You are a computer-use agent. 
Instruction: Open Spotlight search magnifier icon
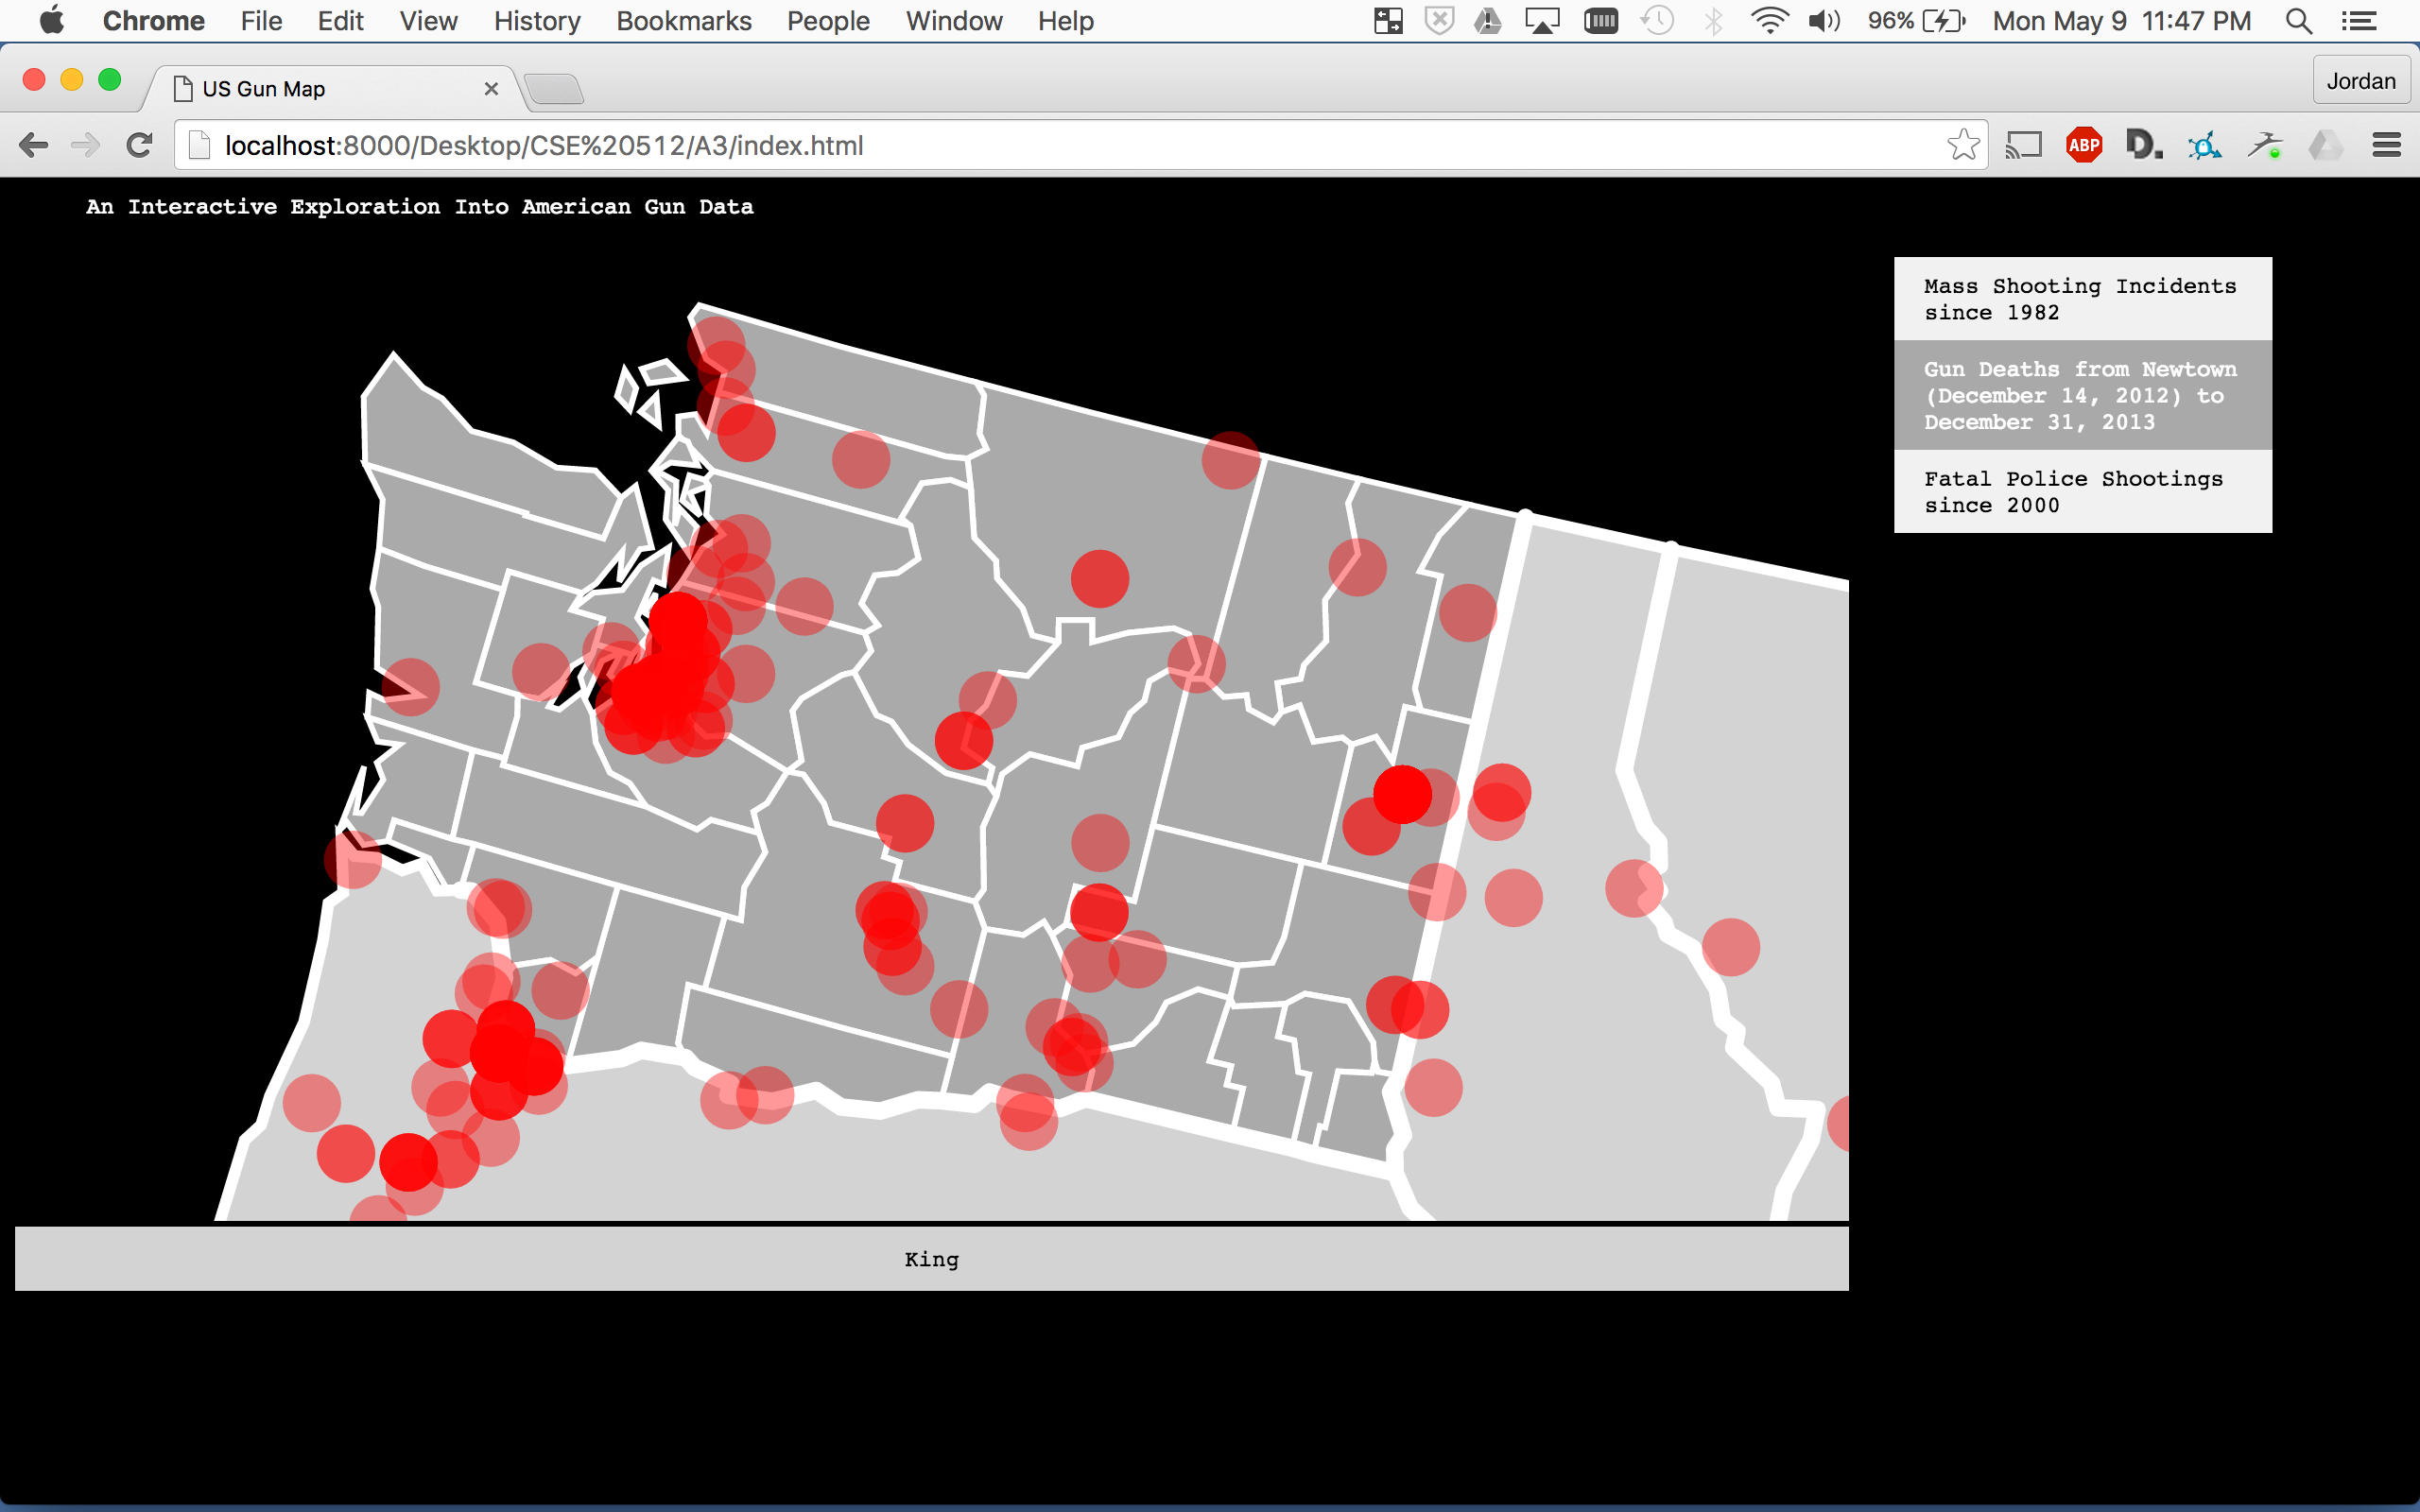click(2298, 21)
